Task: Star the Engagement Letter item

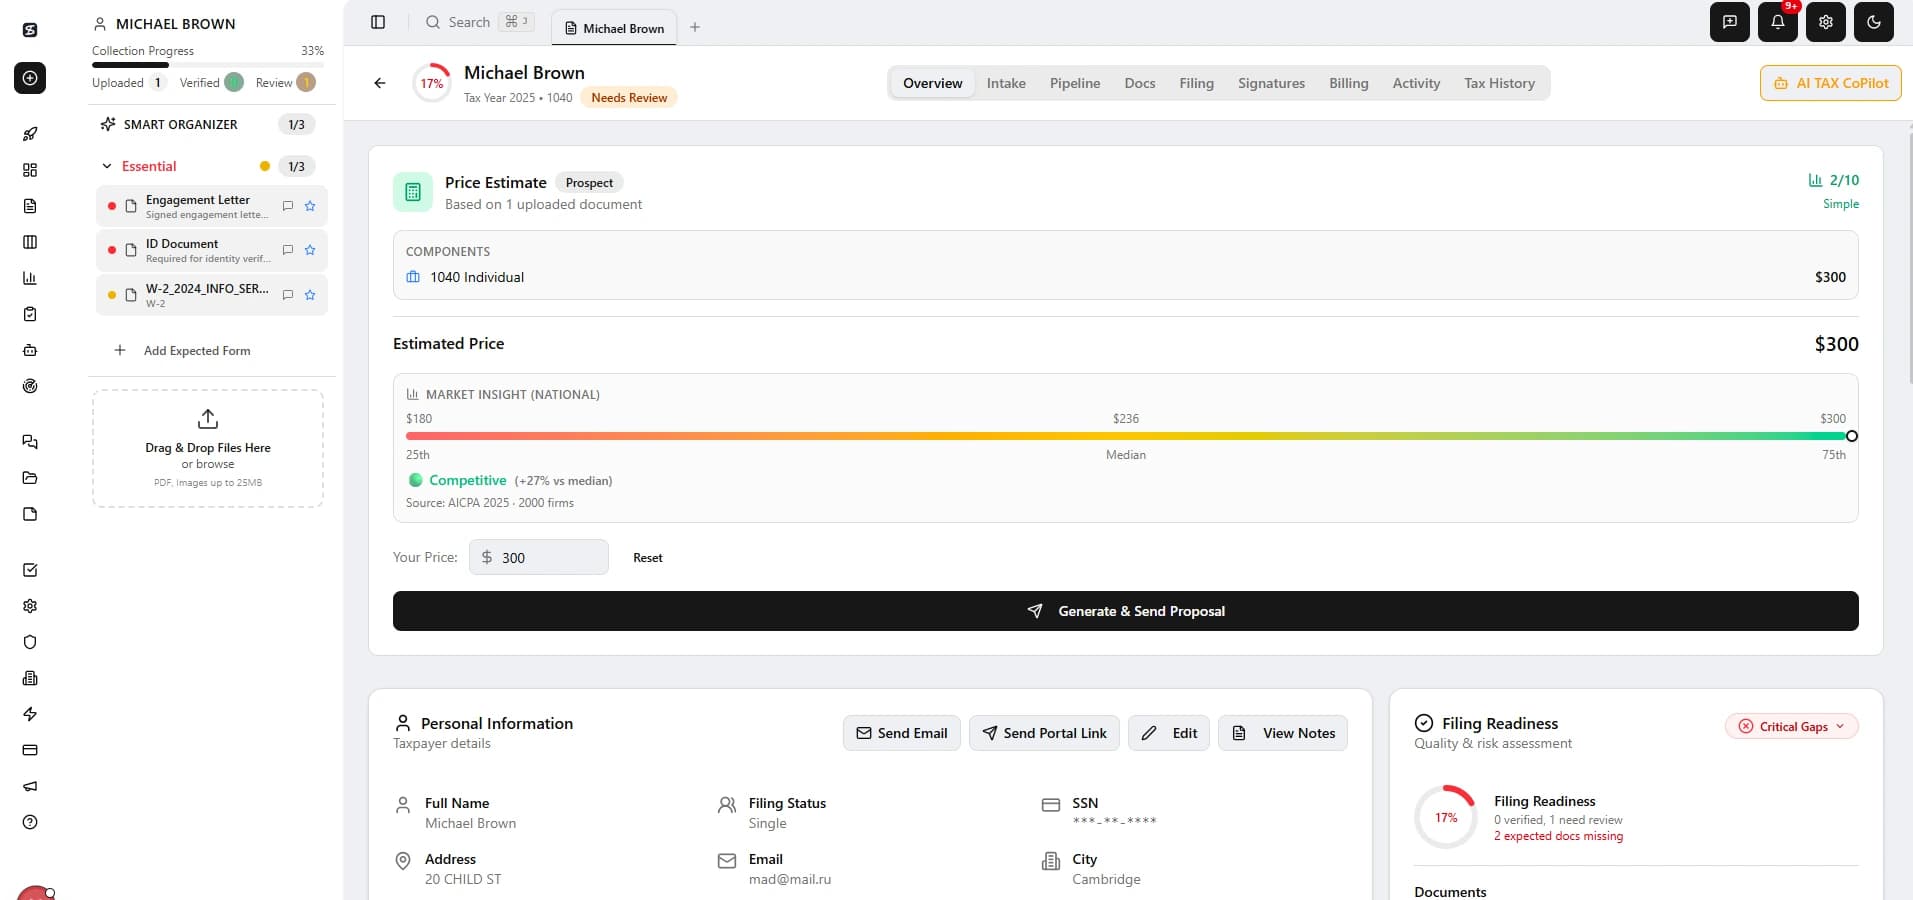Action: point(310,206)
